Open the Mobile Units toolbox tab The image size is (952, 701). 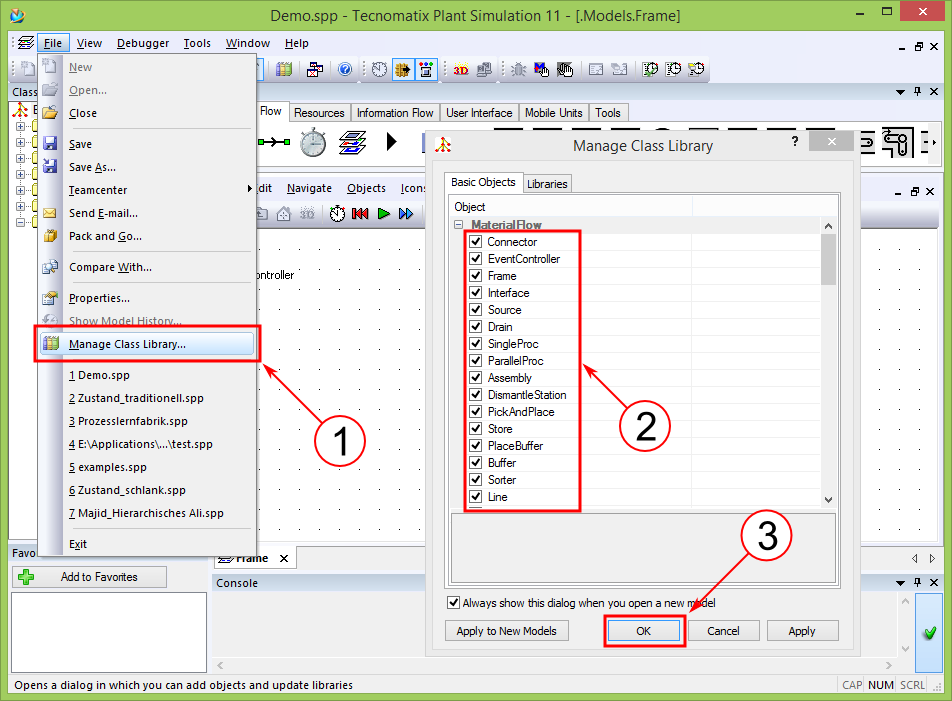pyautogui.click(x=553, y=113)
